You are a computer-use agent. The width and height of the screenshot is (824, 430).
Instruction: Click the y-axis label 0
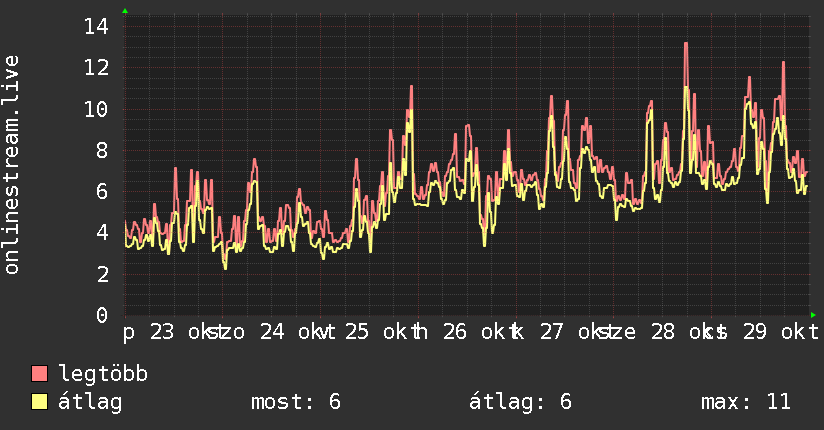coord(103,315)
